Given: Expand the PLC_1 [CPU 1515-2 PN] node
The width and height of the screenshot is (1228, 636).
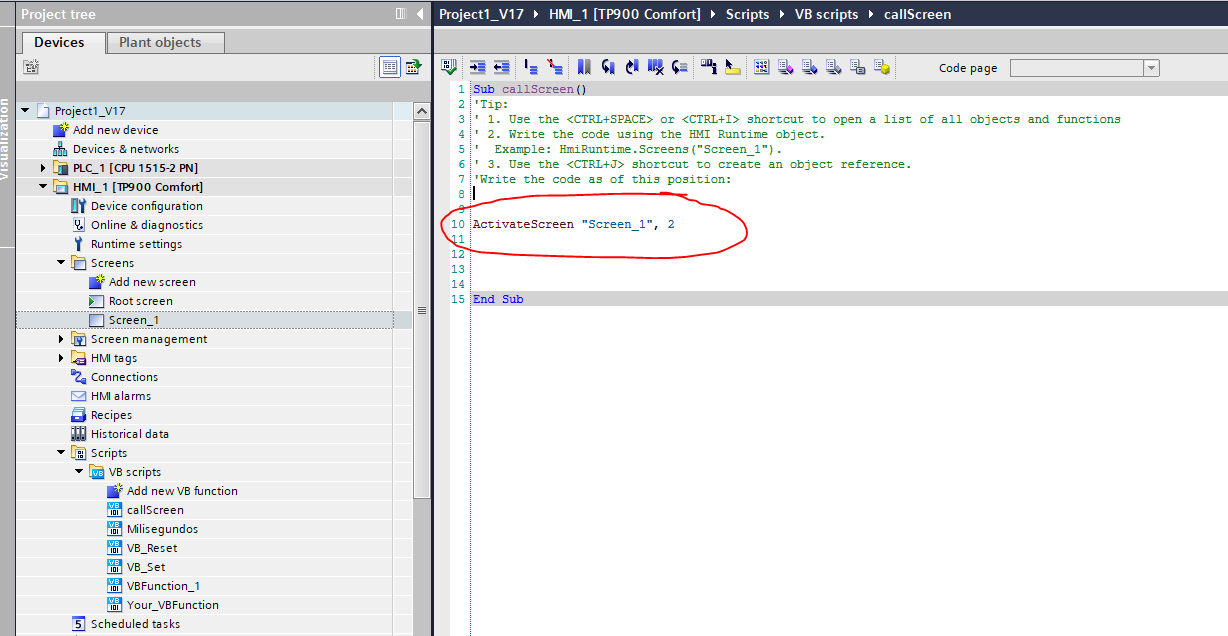Looking at the screenshot, I should (43, 168).
